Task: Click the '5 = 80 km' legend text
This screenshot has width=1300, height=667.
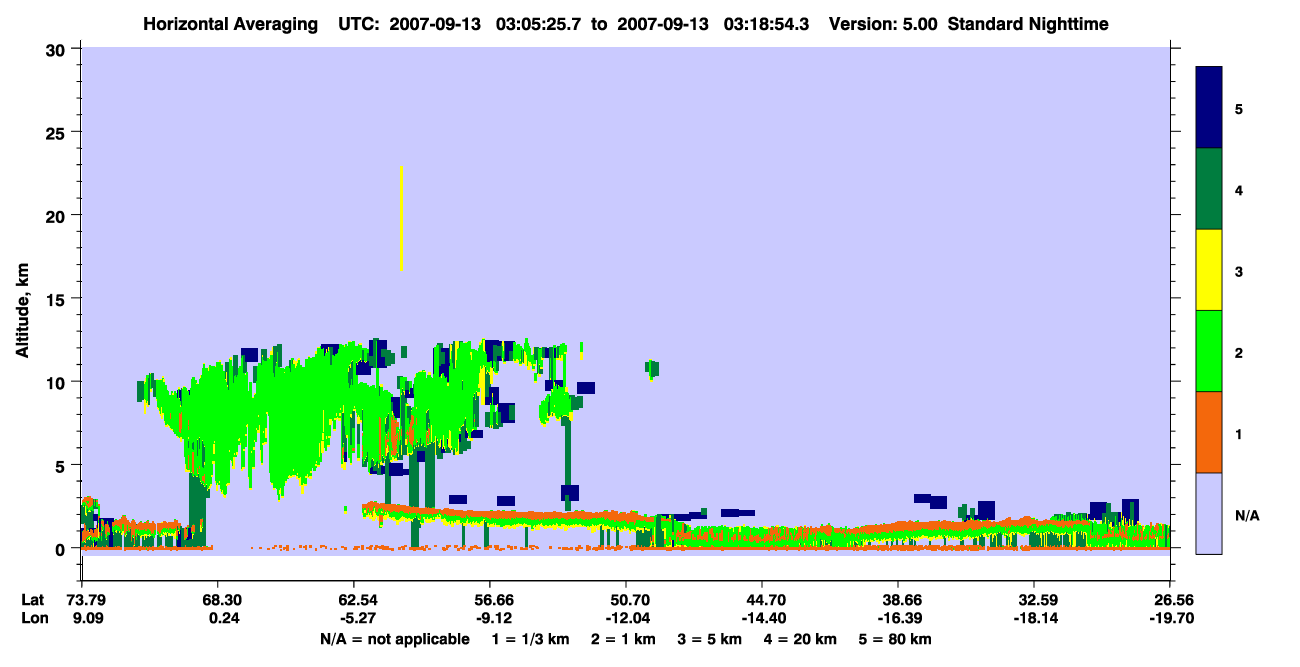Action: click(x=896, y=639)
